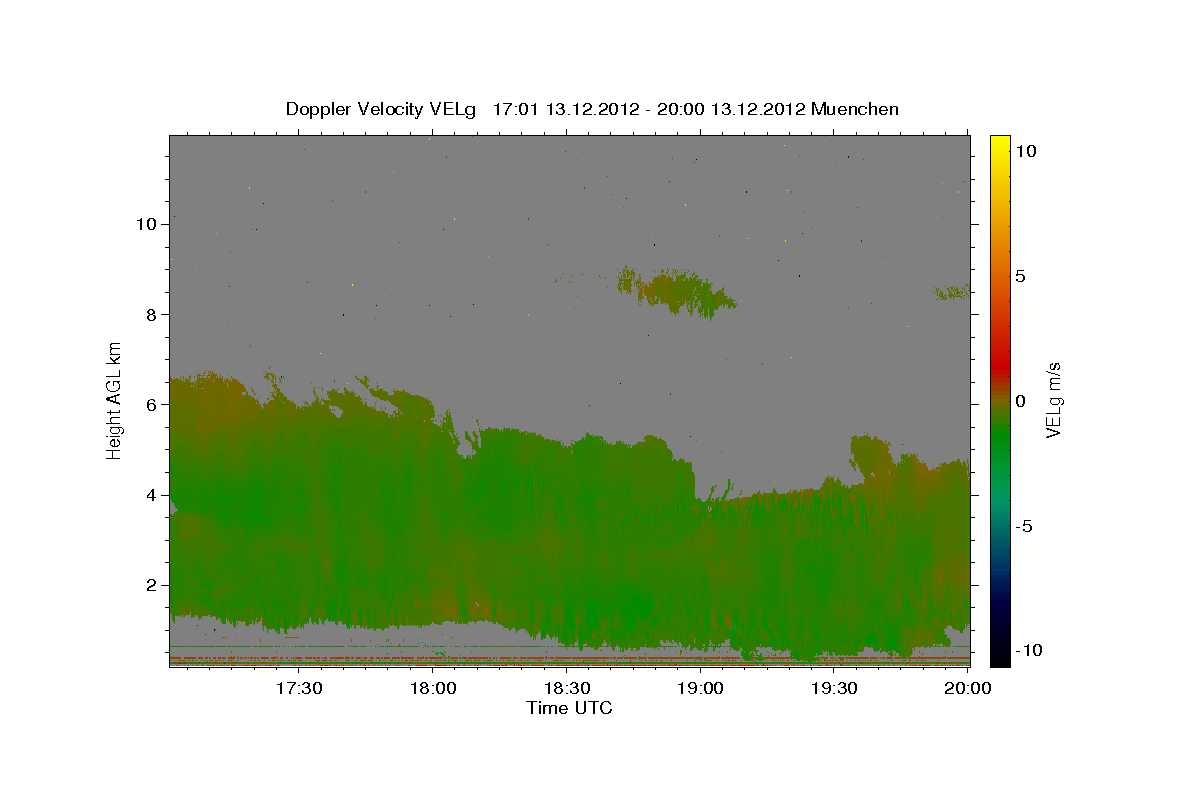Click the small cloud echo at the right edge near 8.5 km
This screenshot has height=800, width=1200.
pyautogui.click(x=951, y=292)
